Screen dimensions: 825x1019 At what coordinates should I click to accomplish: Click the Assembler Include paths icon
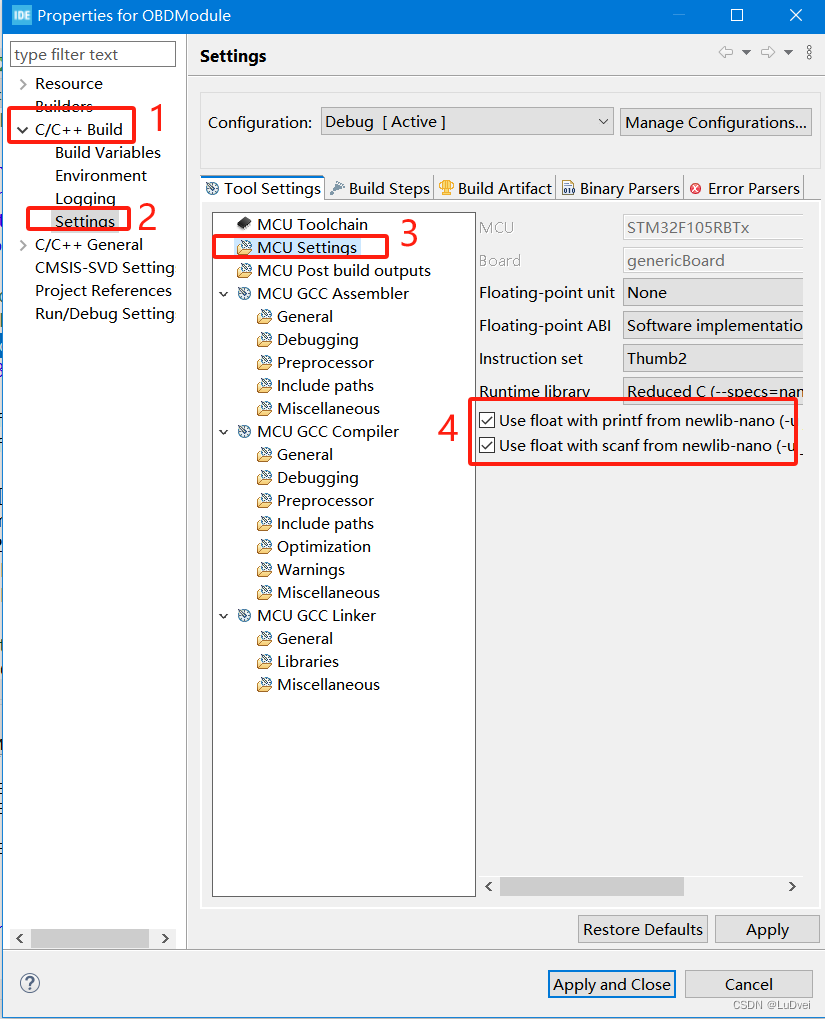[x=265, y=385]
